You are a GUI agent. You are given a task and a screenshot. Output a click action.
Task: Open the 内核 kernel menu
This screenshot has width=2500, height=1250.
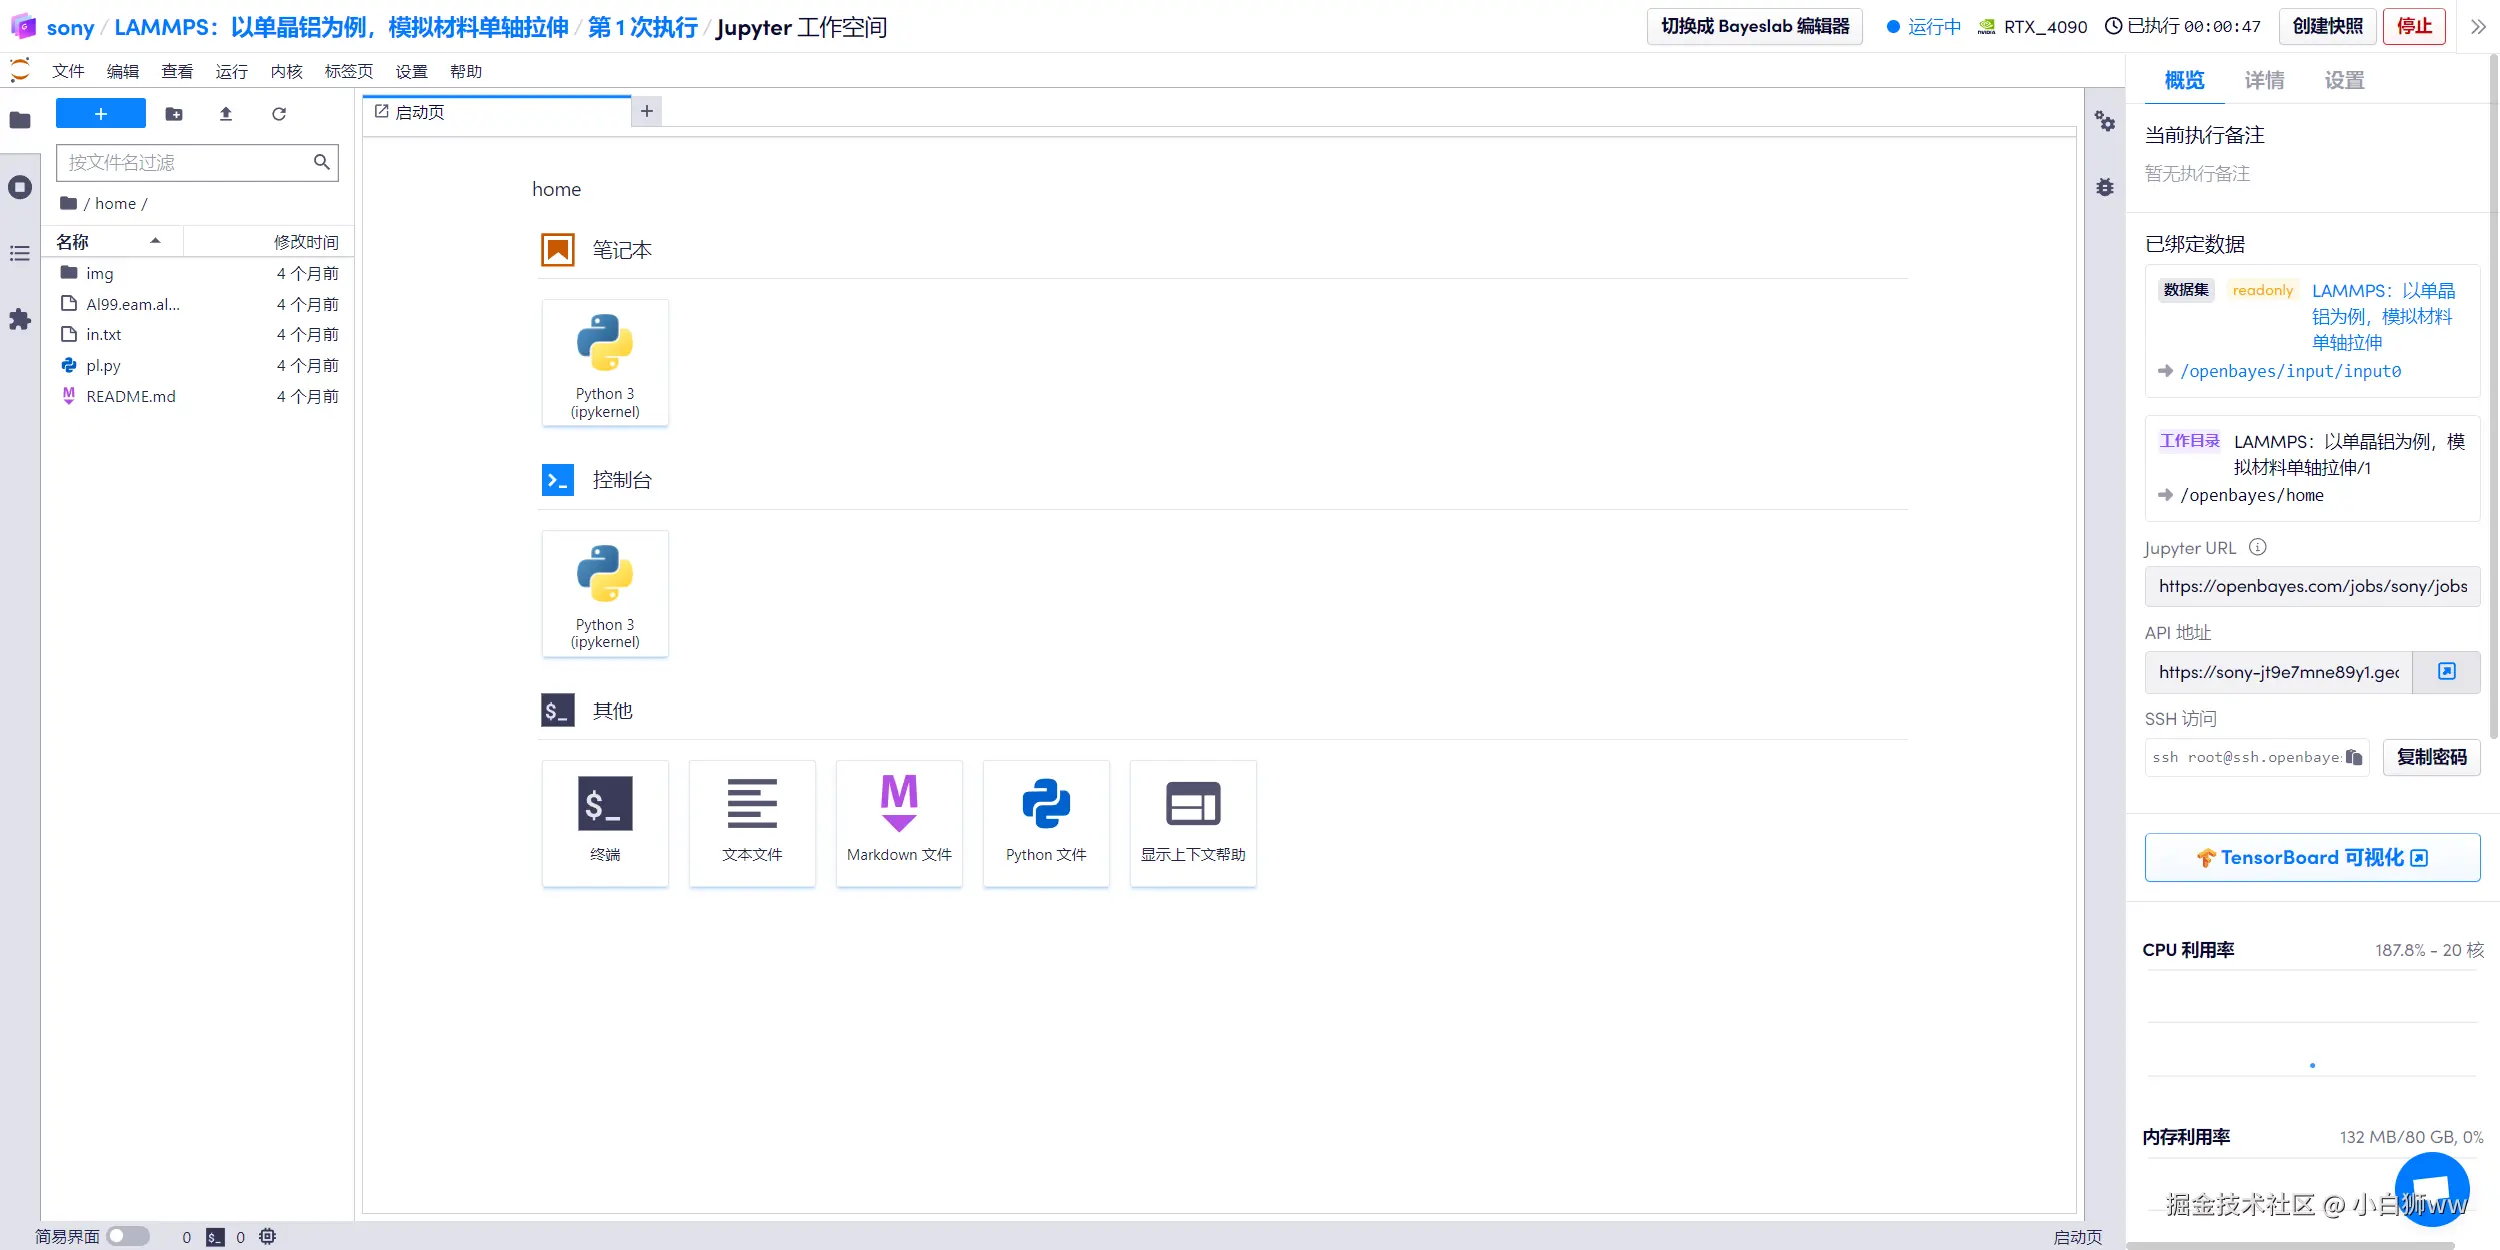[286, 72]
